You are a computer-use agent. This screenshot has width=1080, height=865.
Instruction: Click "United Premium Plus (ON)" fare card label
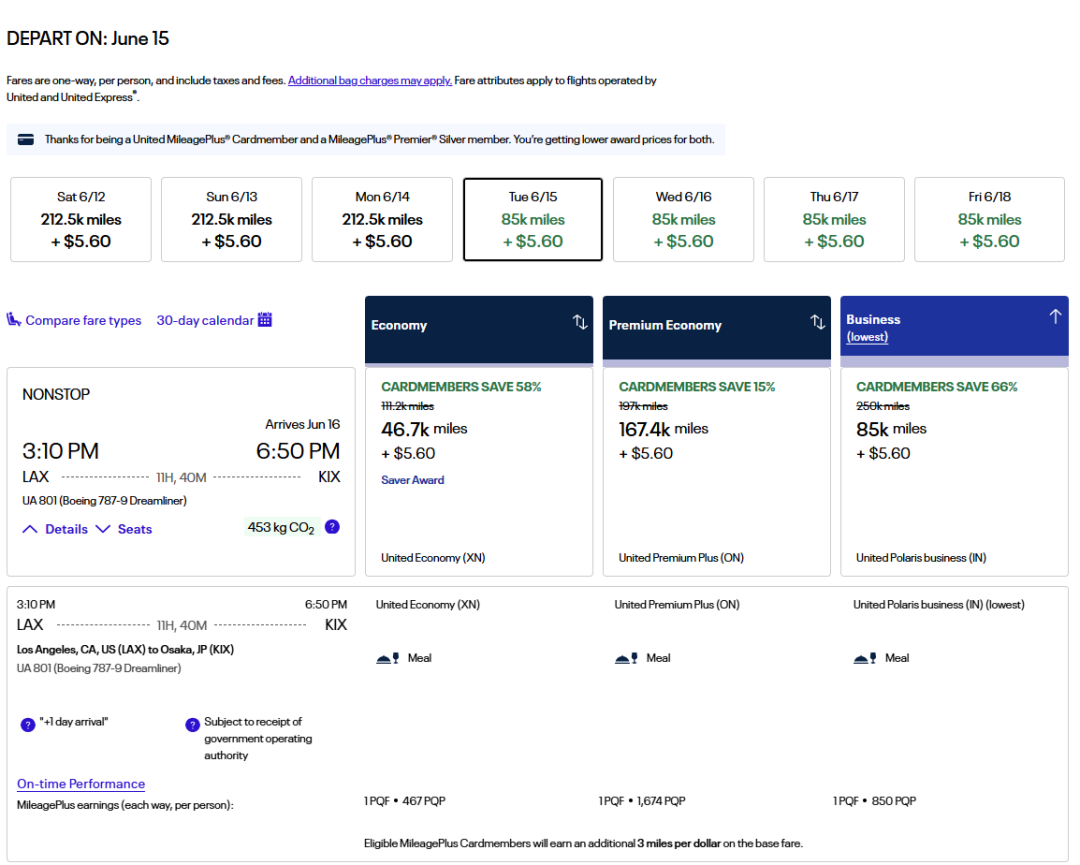(681, 558)
